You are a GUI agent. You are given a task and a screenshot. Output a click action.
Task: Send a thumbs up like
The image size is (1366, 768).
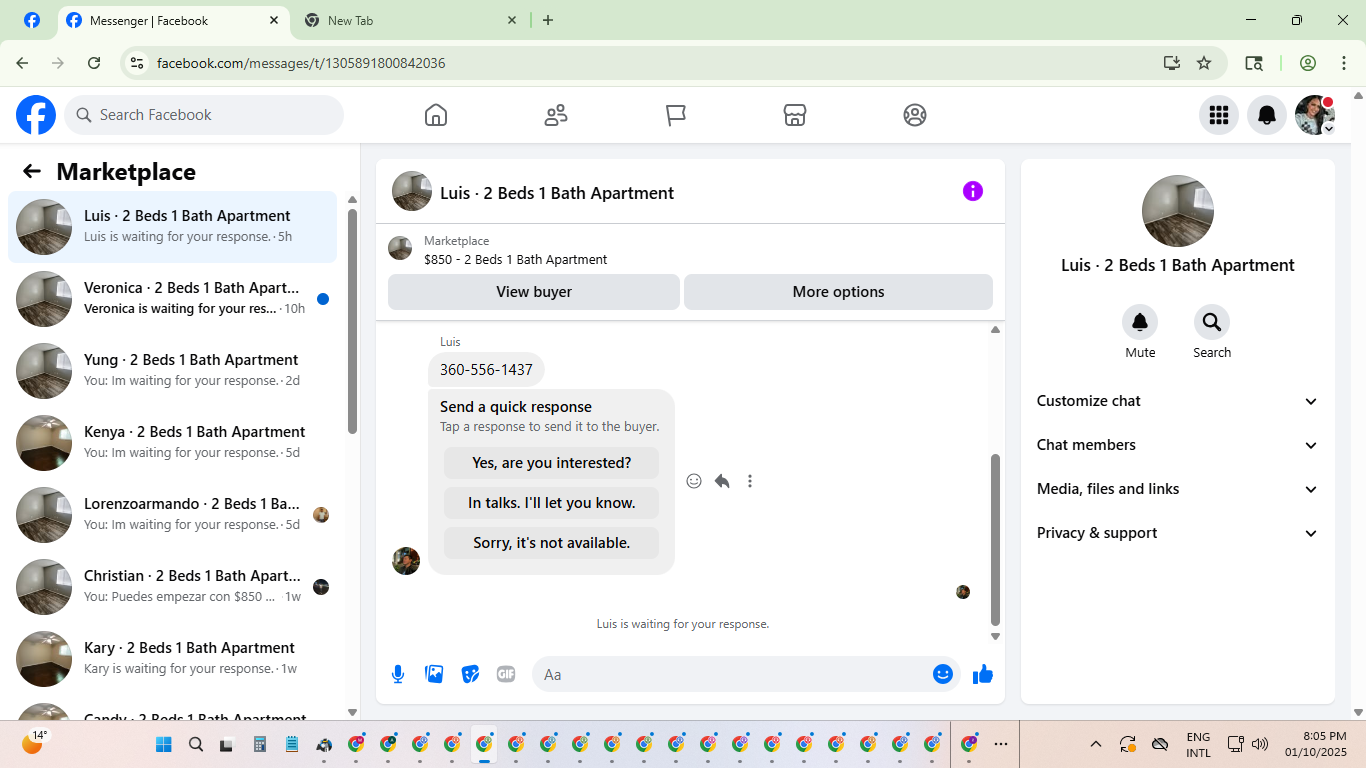click(983, 674)
